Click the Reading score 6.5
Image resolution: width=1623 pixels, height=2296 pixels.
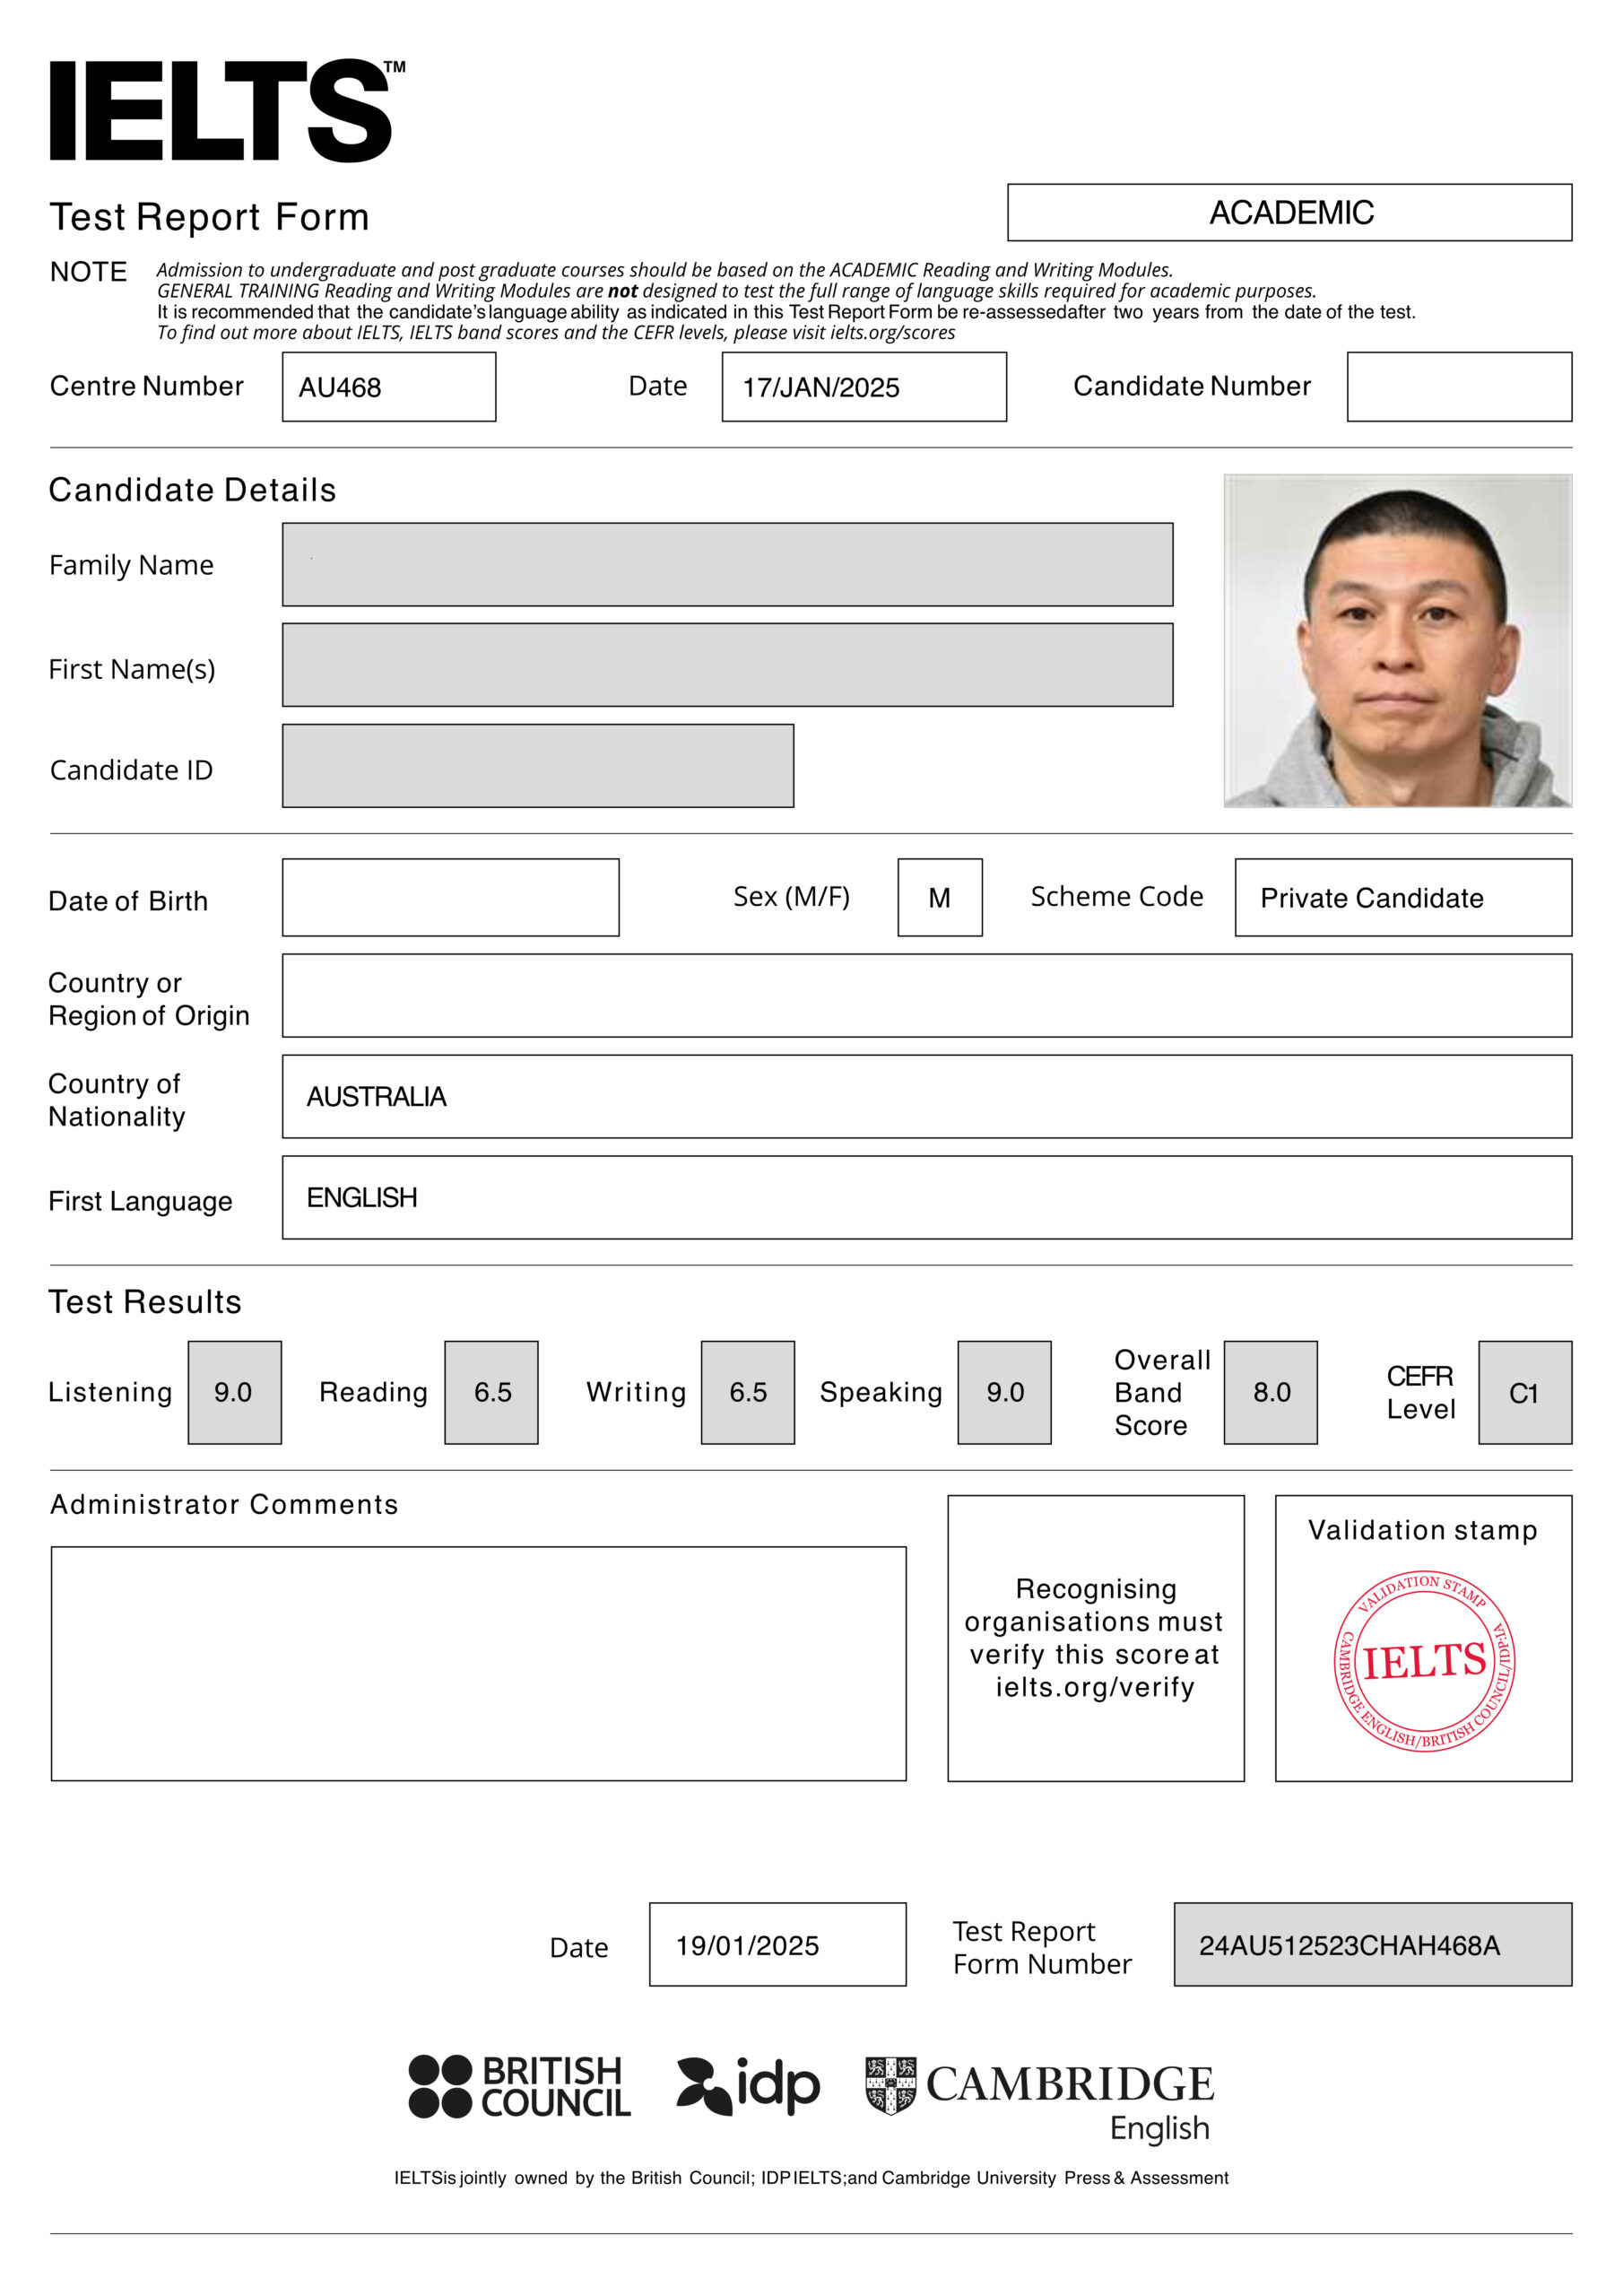tap(491, 1392)
